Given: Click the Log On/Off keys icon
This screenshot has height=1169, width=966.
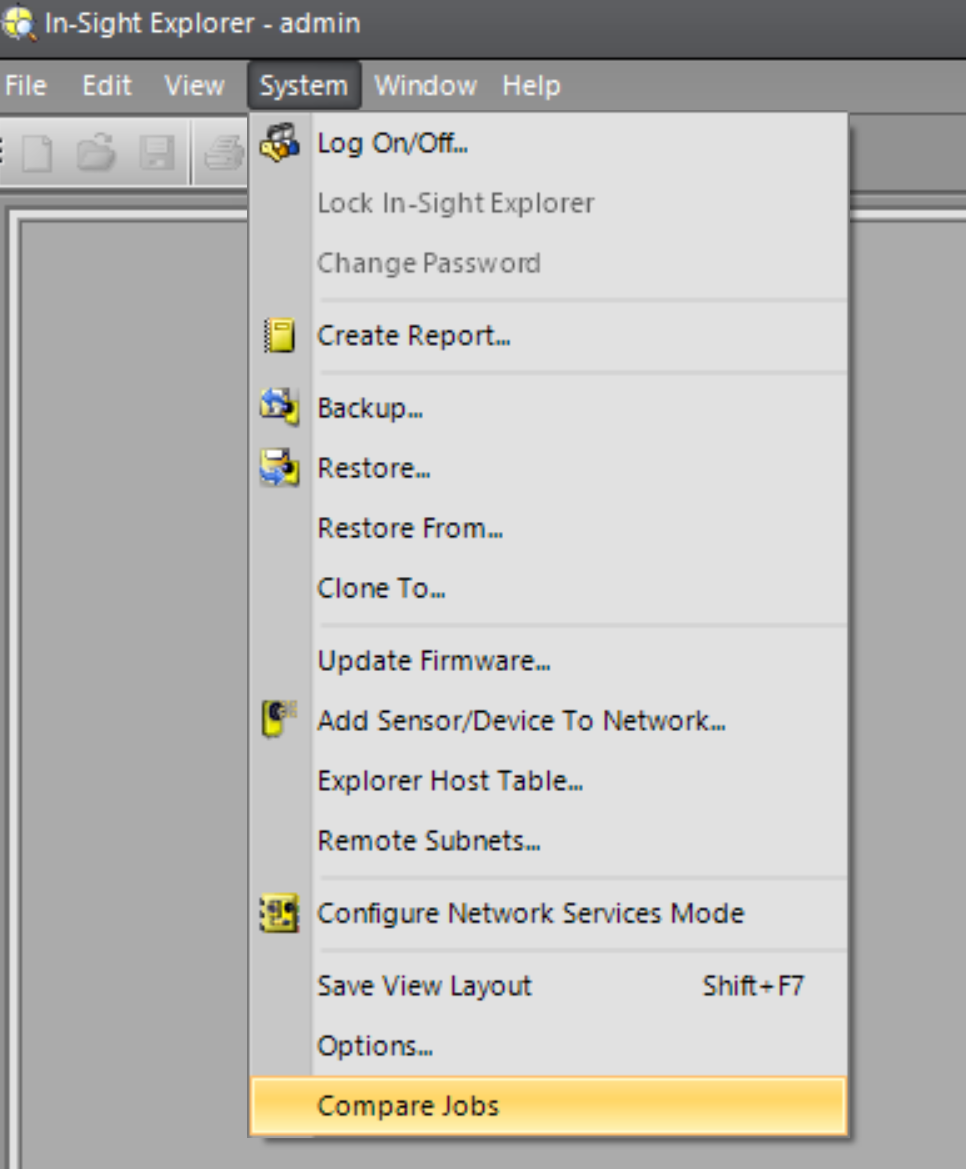Looking at the screenshot, I should 280,143.
